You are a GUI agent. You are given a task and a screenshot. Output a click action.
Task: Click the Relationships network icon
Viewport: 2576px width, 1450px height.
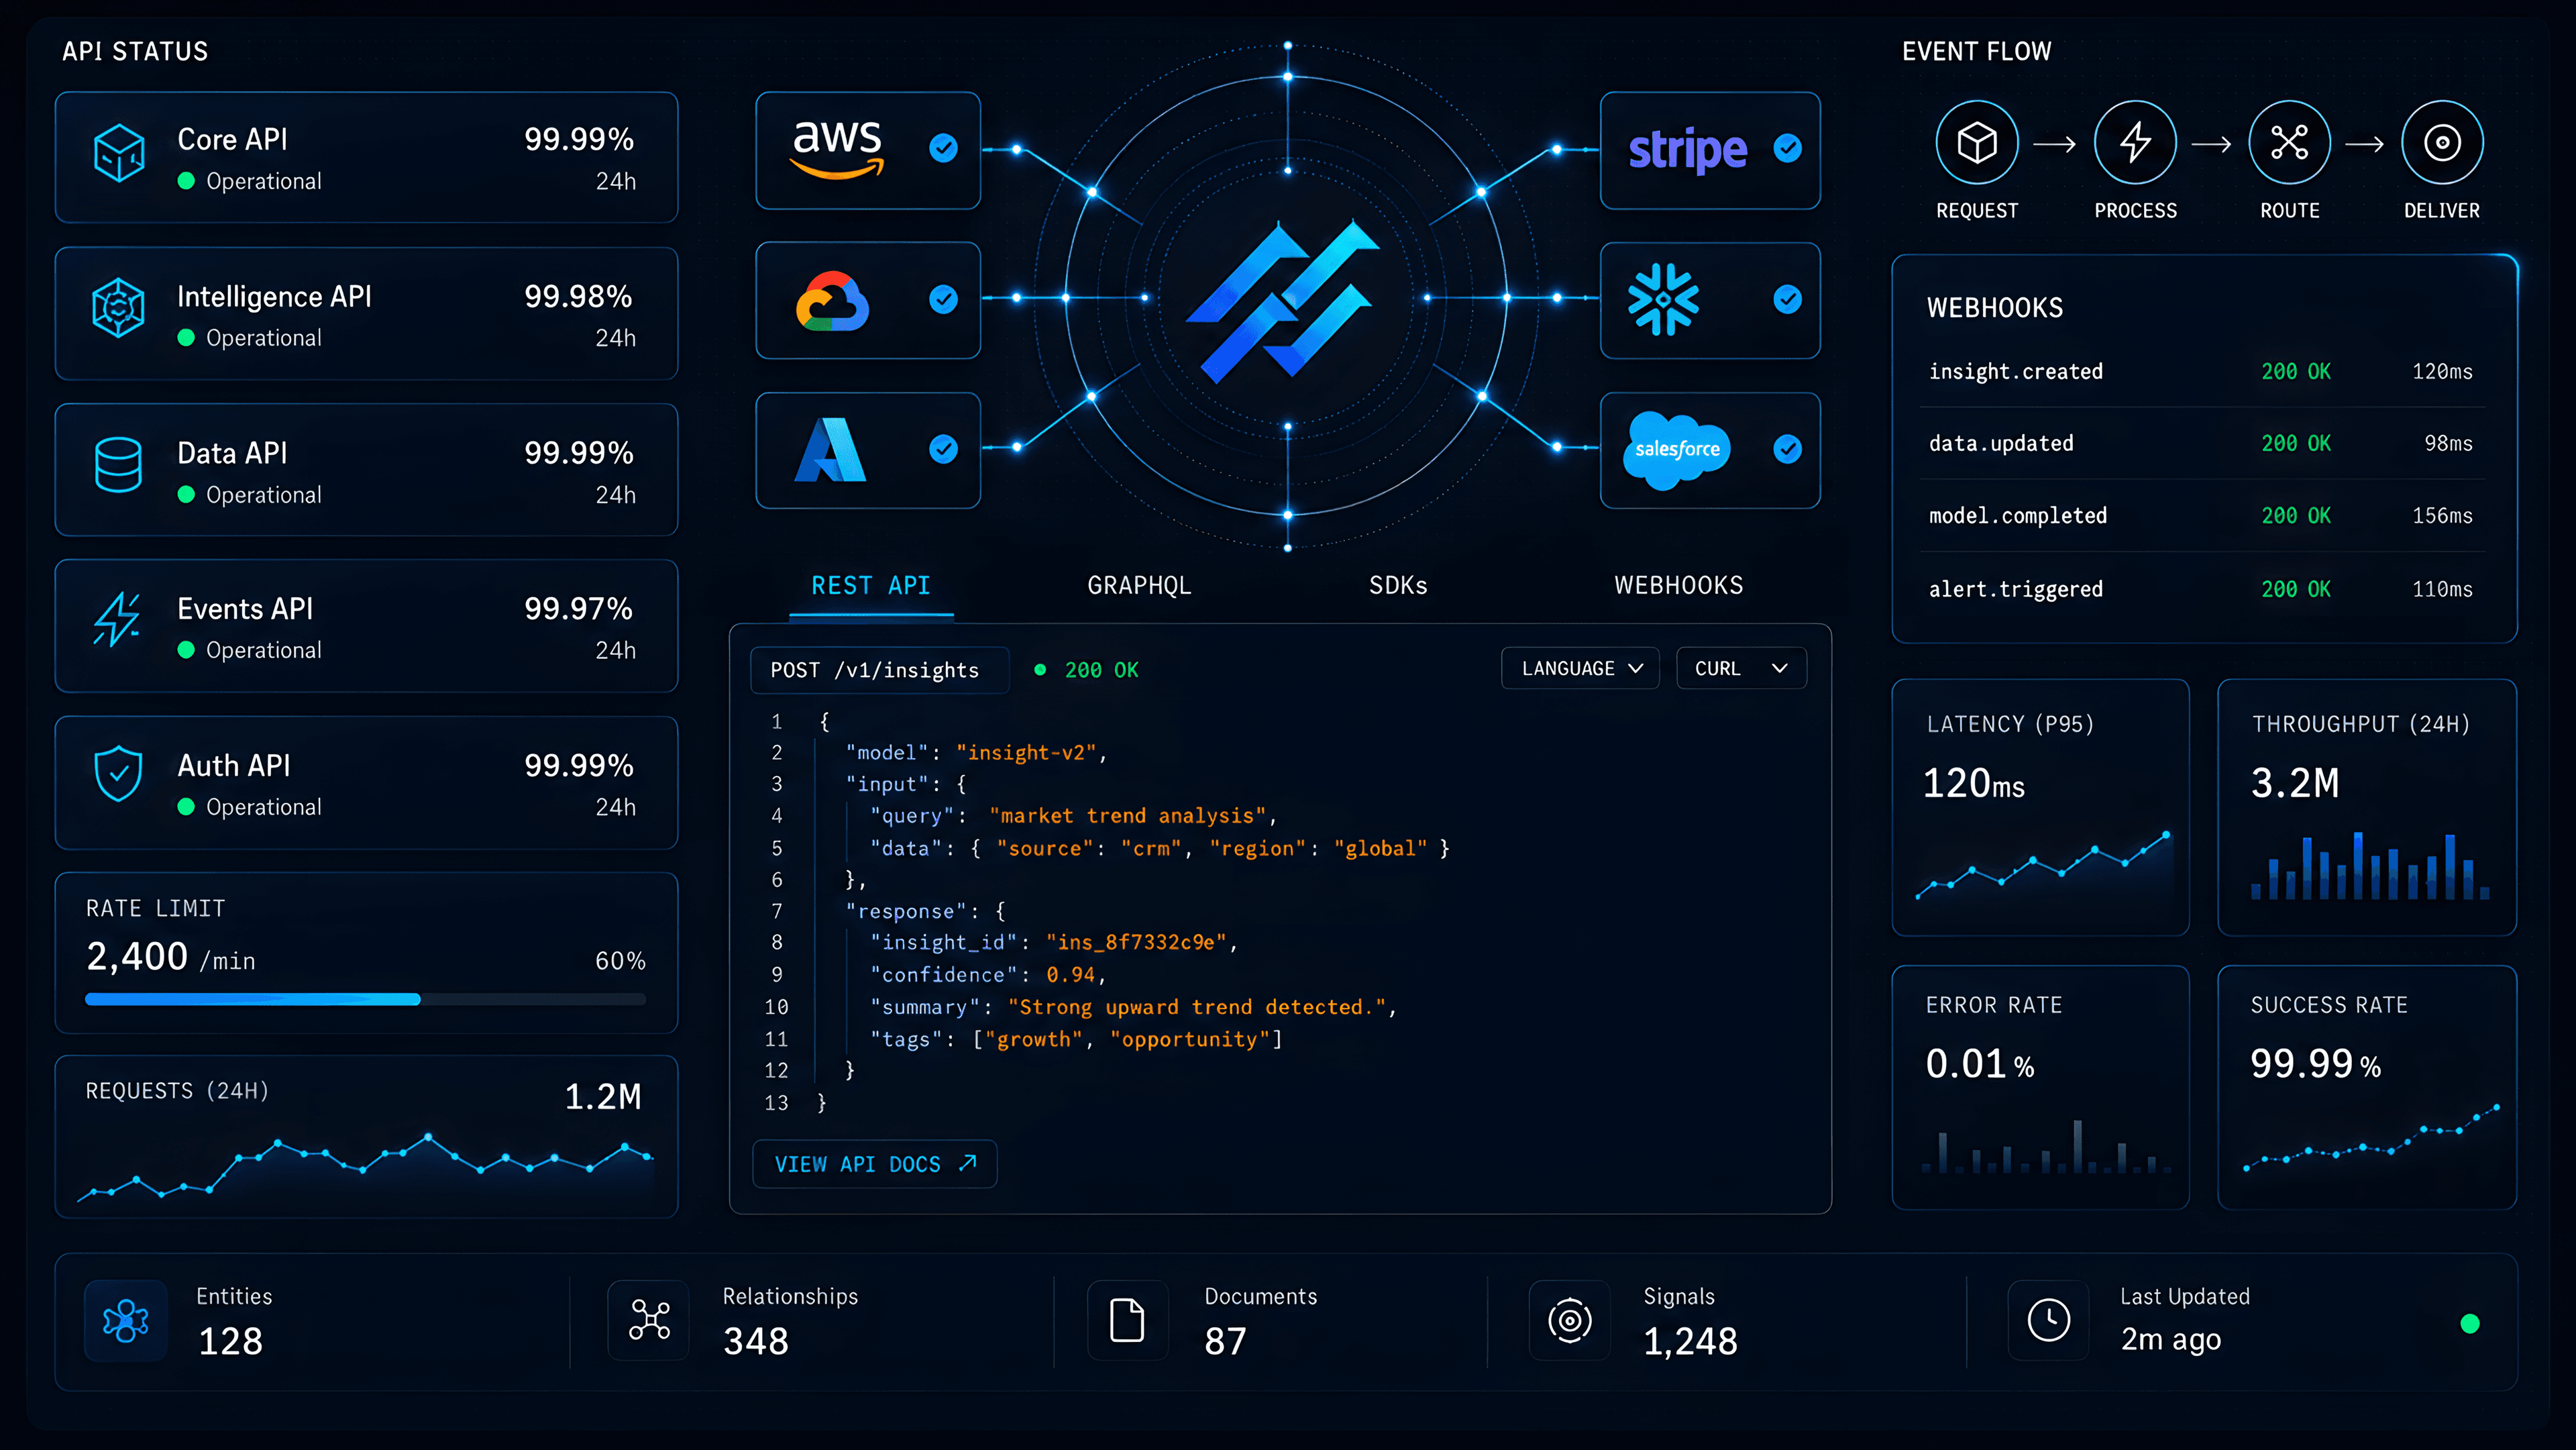pyautogui.click(x=649, y=1320)
